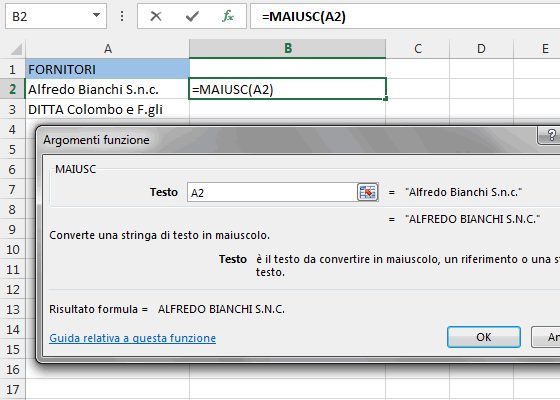This screenshot has height=400, width=560.
Task: Open the Insert Function fx icon
Action: pyautogui.click(x=228, y=16)
